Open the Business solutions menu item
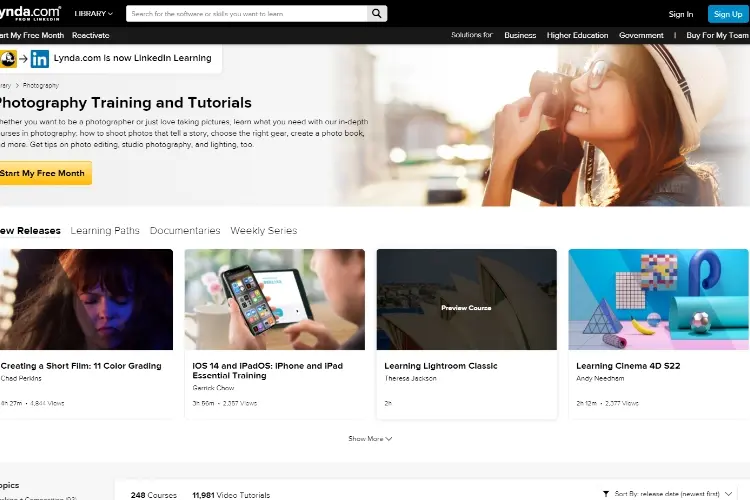The width and height of the screenshot is (750, 500). click(520, 35)
